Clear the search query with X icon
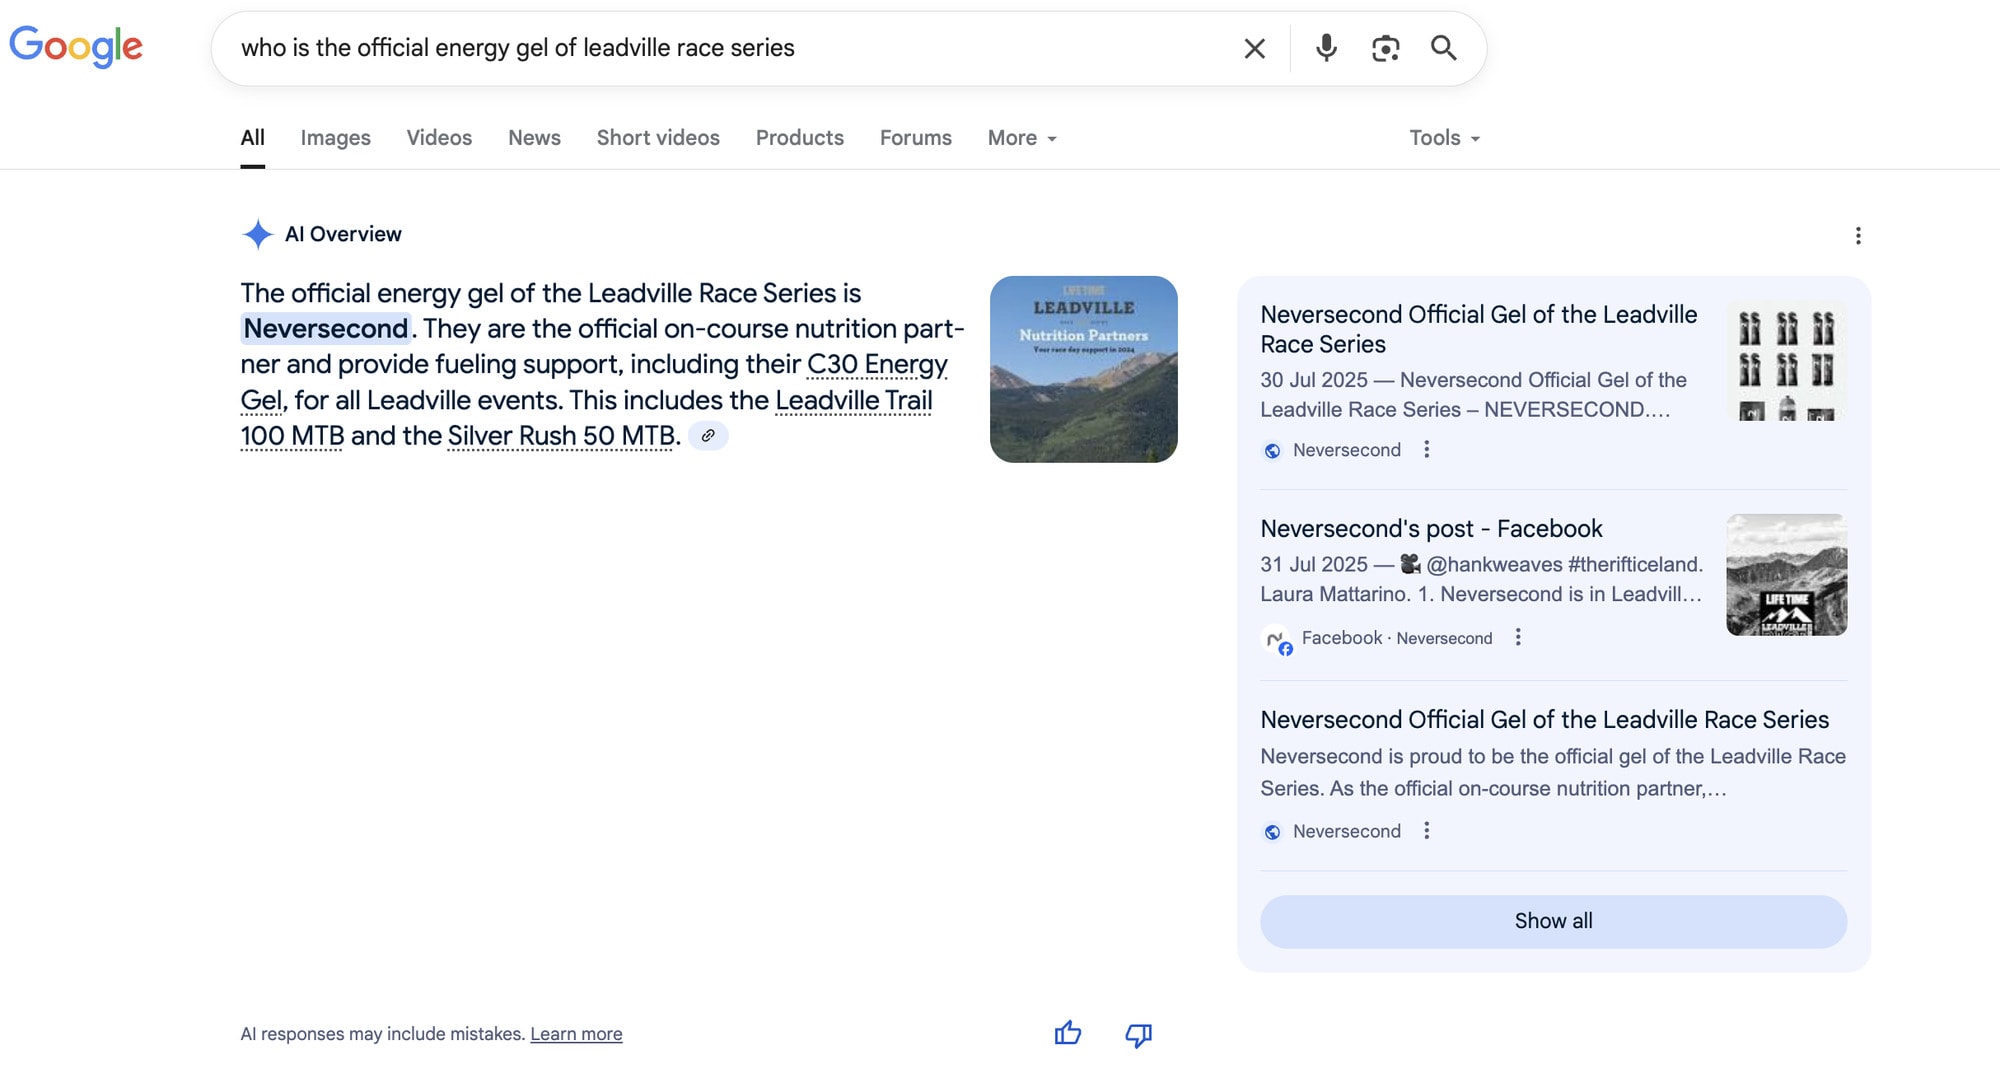Viewport: 2000px width, 1092px height. 1254,48
